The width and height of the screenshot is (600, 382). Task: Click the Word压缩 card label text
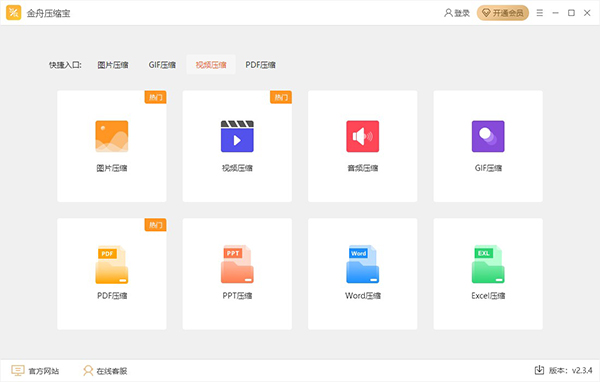tap(363, 295)
